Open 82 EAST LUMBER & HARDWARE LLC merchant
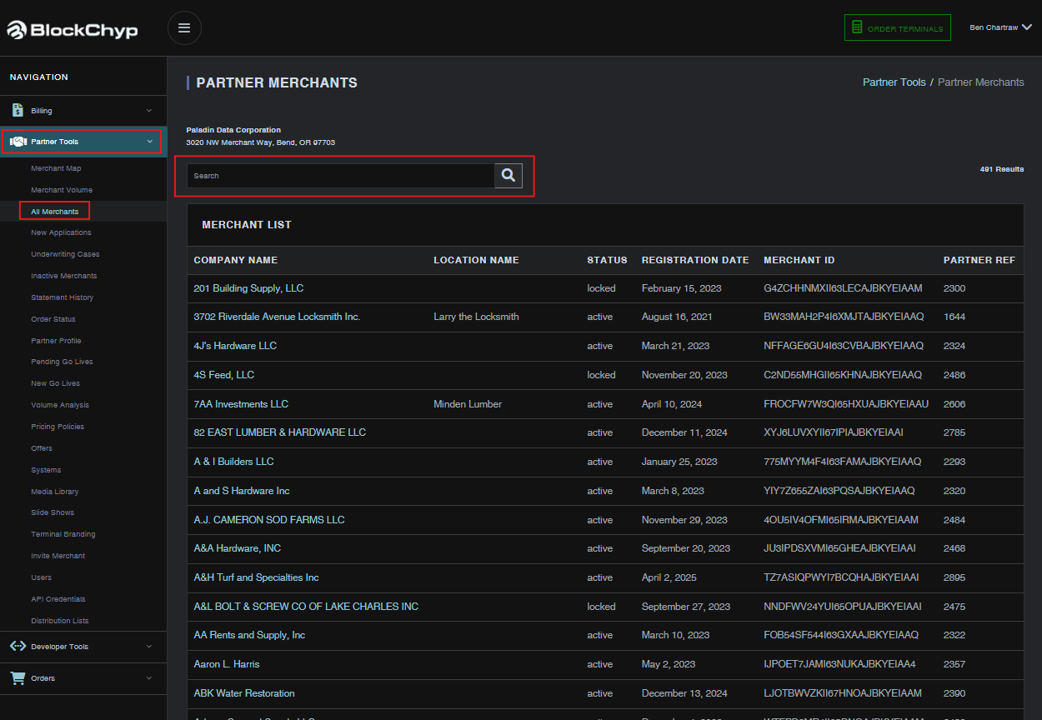Screen dimensions: 1042x720 tap(280, 432)
